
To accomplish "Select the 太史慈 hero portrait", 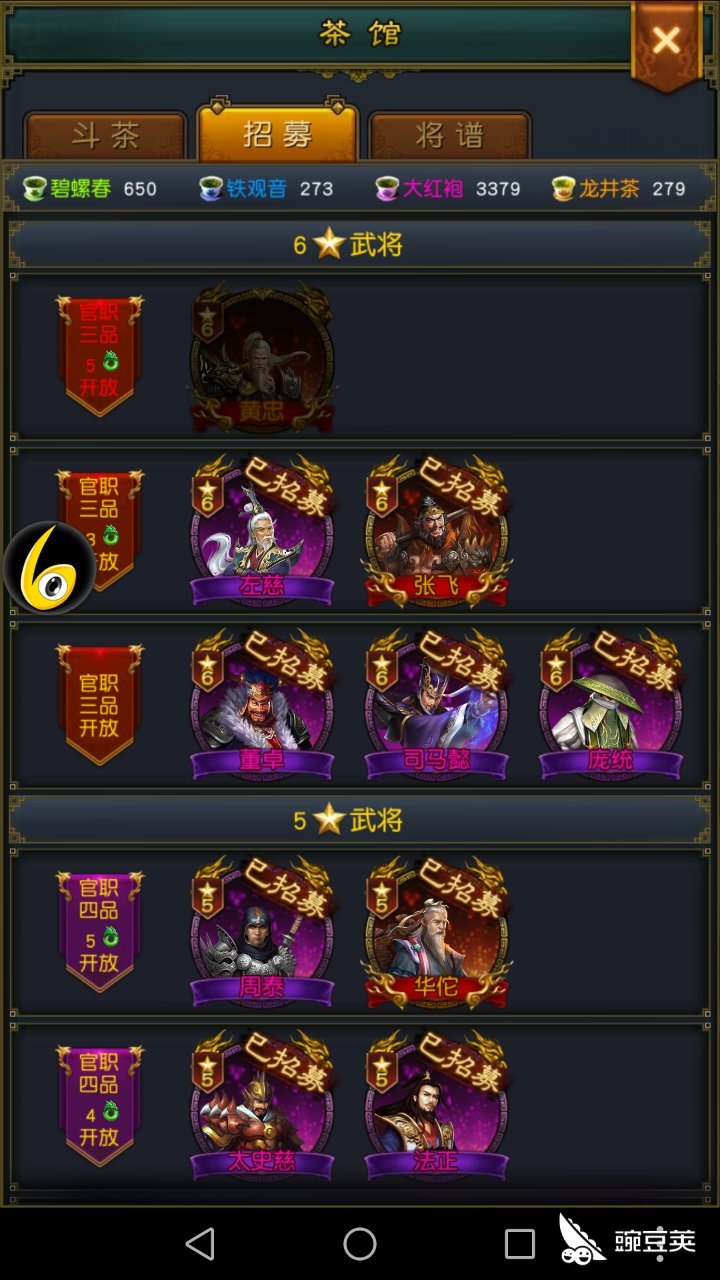I will pos(262,1106).
